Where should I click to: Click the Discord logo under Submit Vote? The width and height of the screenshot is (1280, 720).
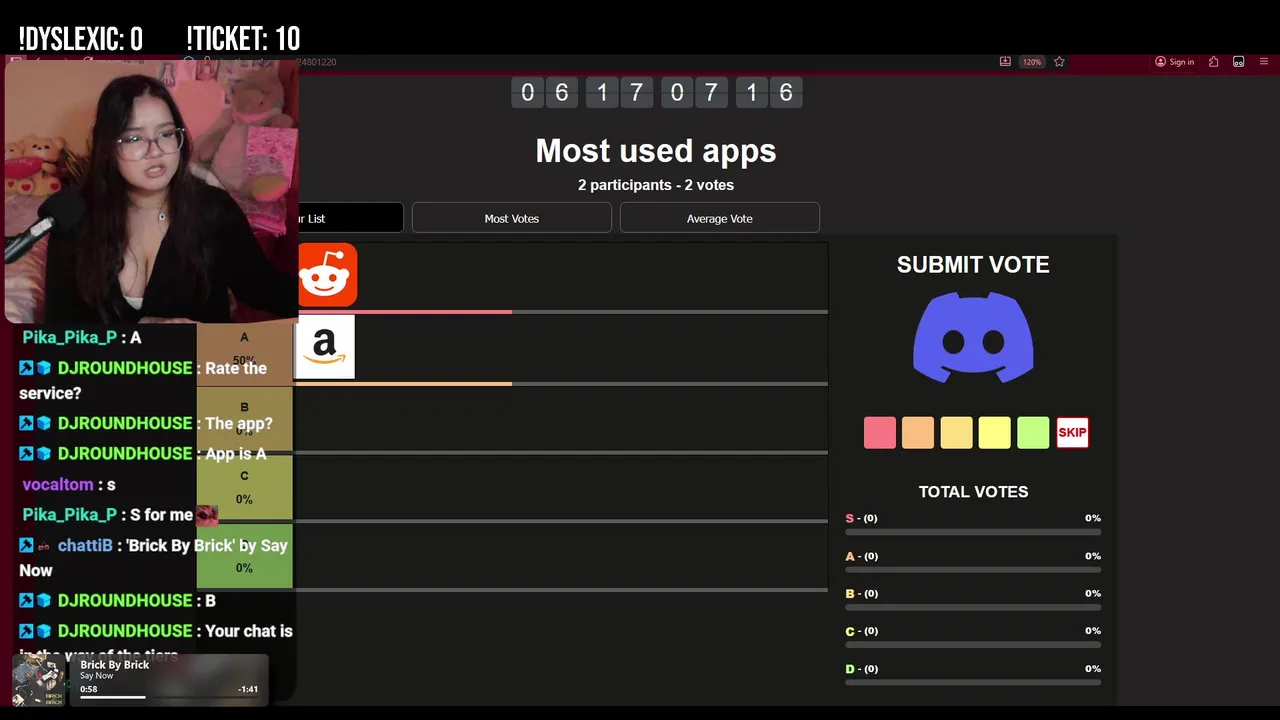coord(973,337)
